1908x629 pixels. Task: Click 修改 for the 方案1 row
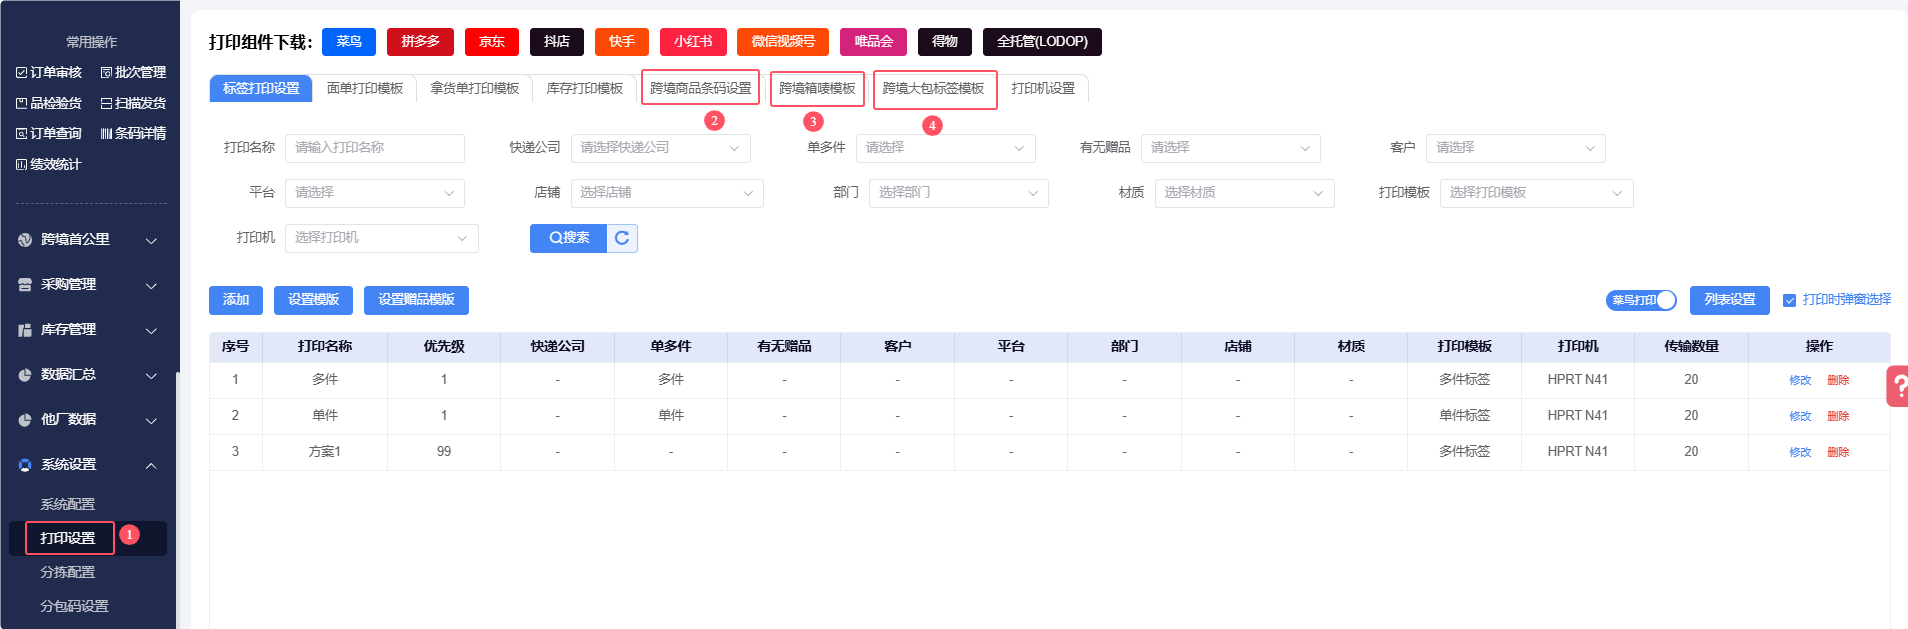[1800, 452]
